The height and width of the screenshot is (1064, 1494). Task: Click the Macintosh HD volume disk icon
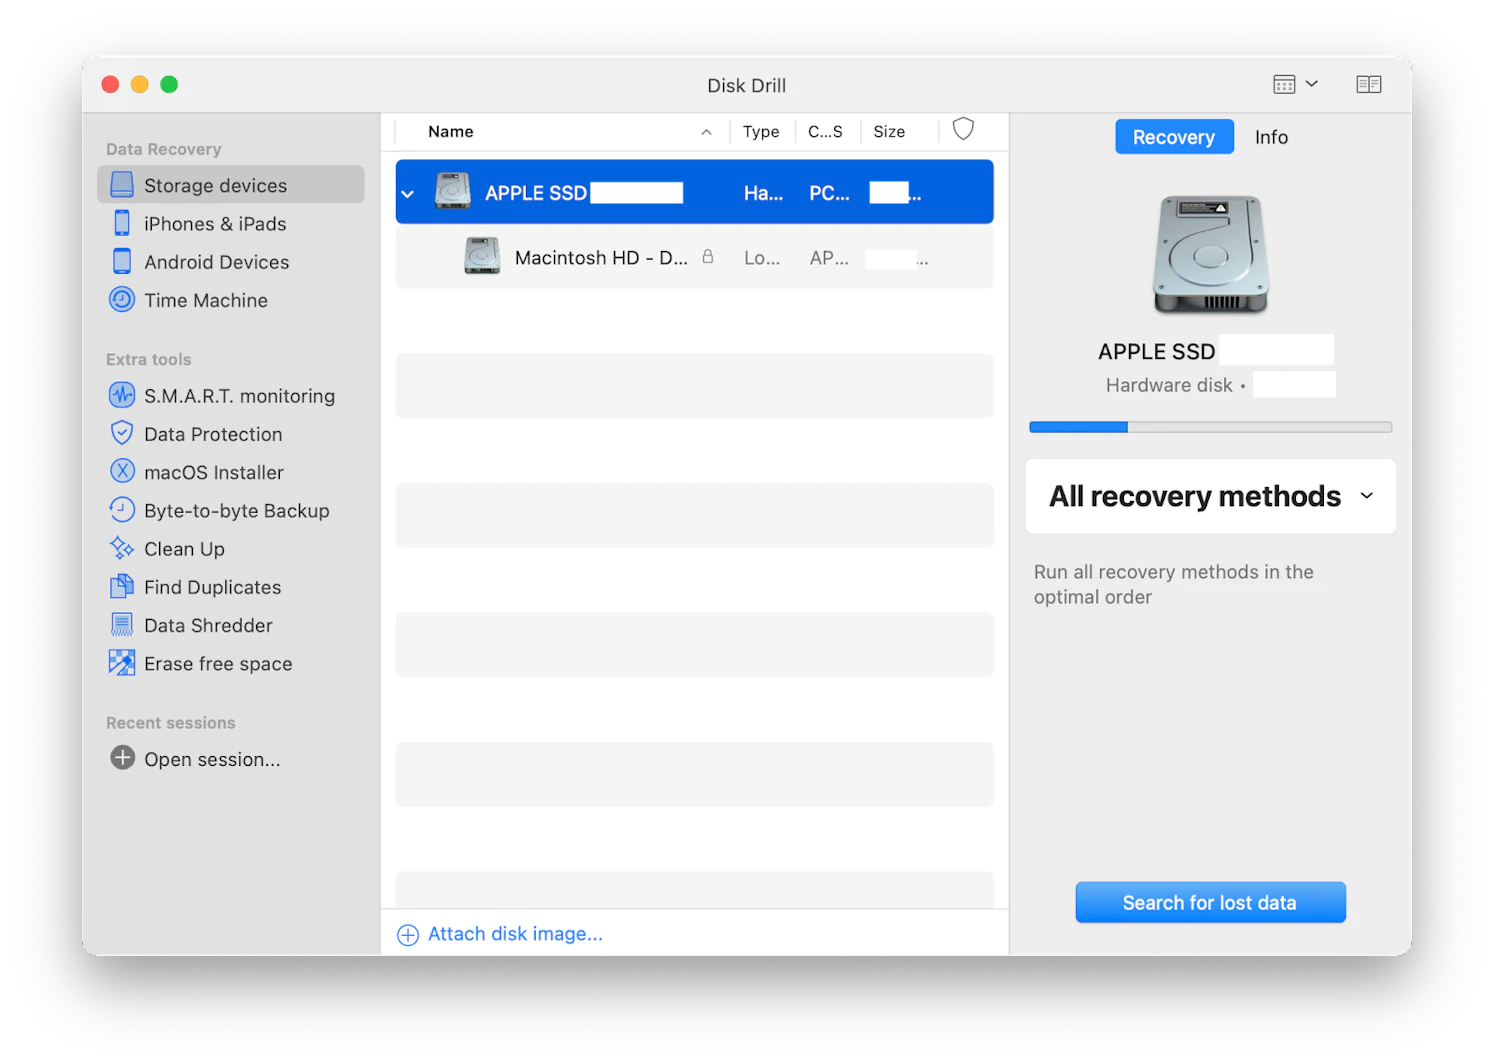482,256
